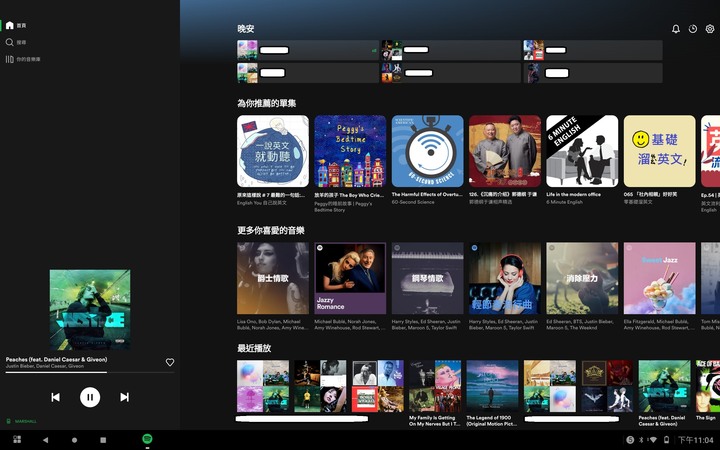The width and height of the screenshot is (720, 450).
Task: Go to Home in the sidebar
Action: pyautogui.click(x=16, y=25)
